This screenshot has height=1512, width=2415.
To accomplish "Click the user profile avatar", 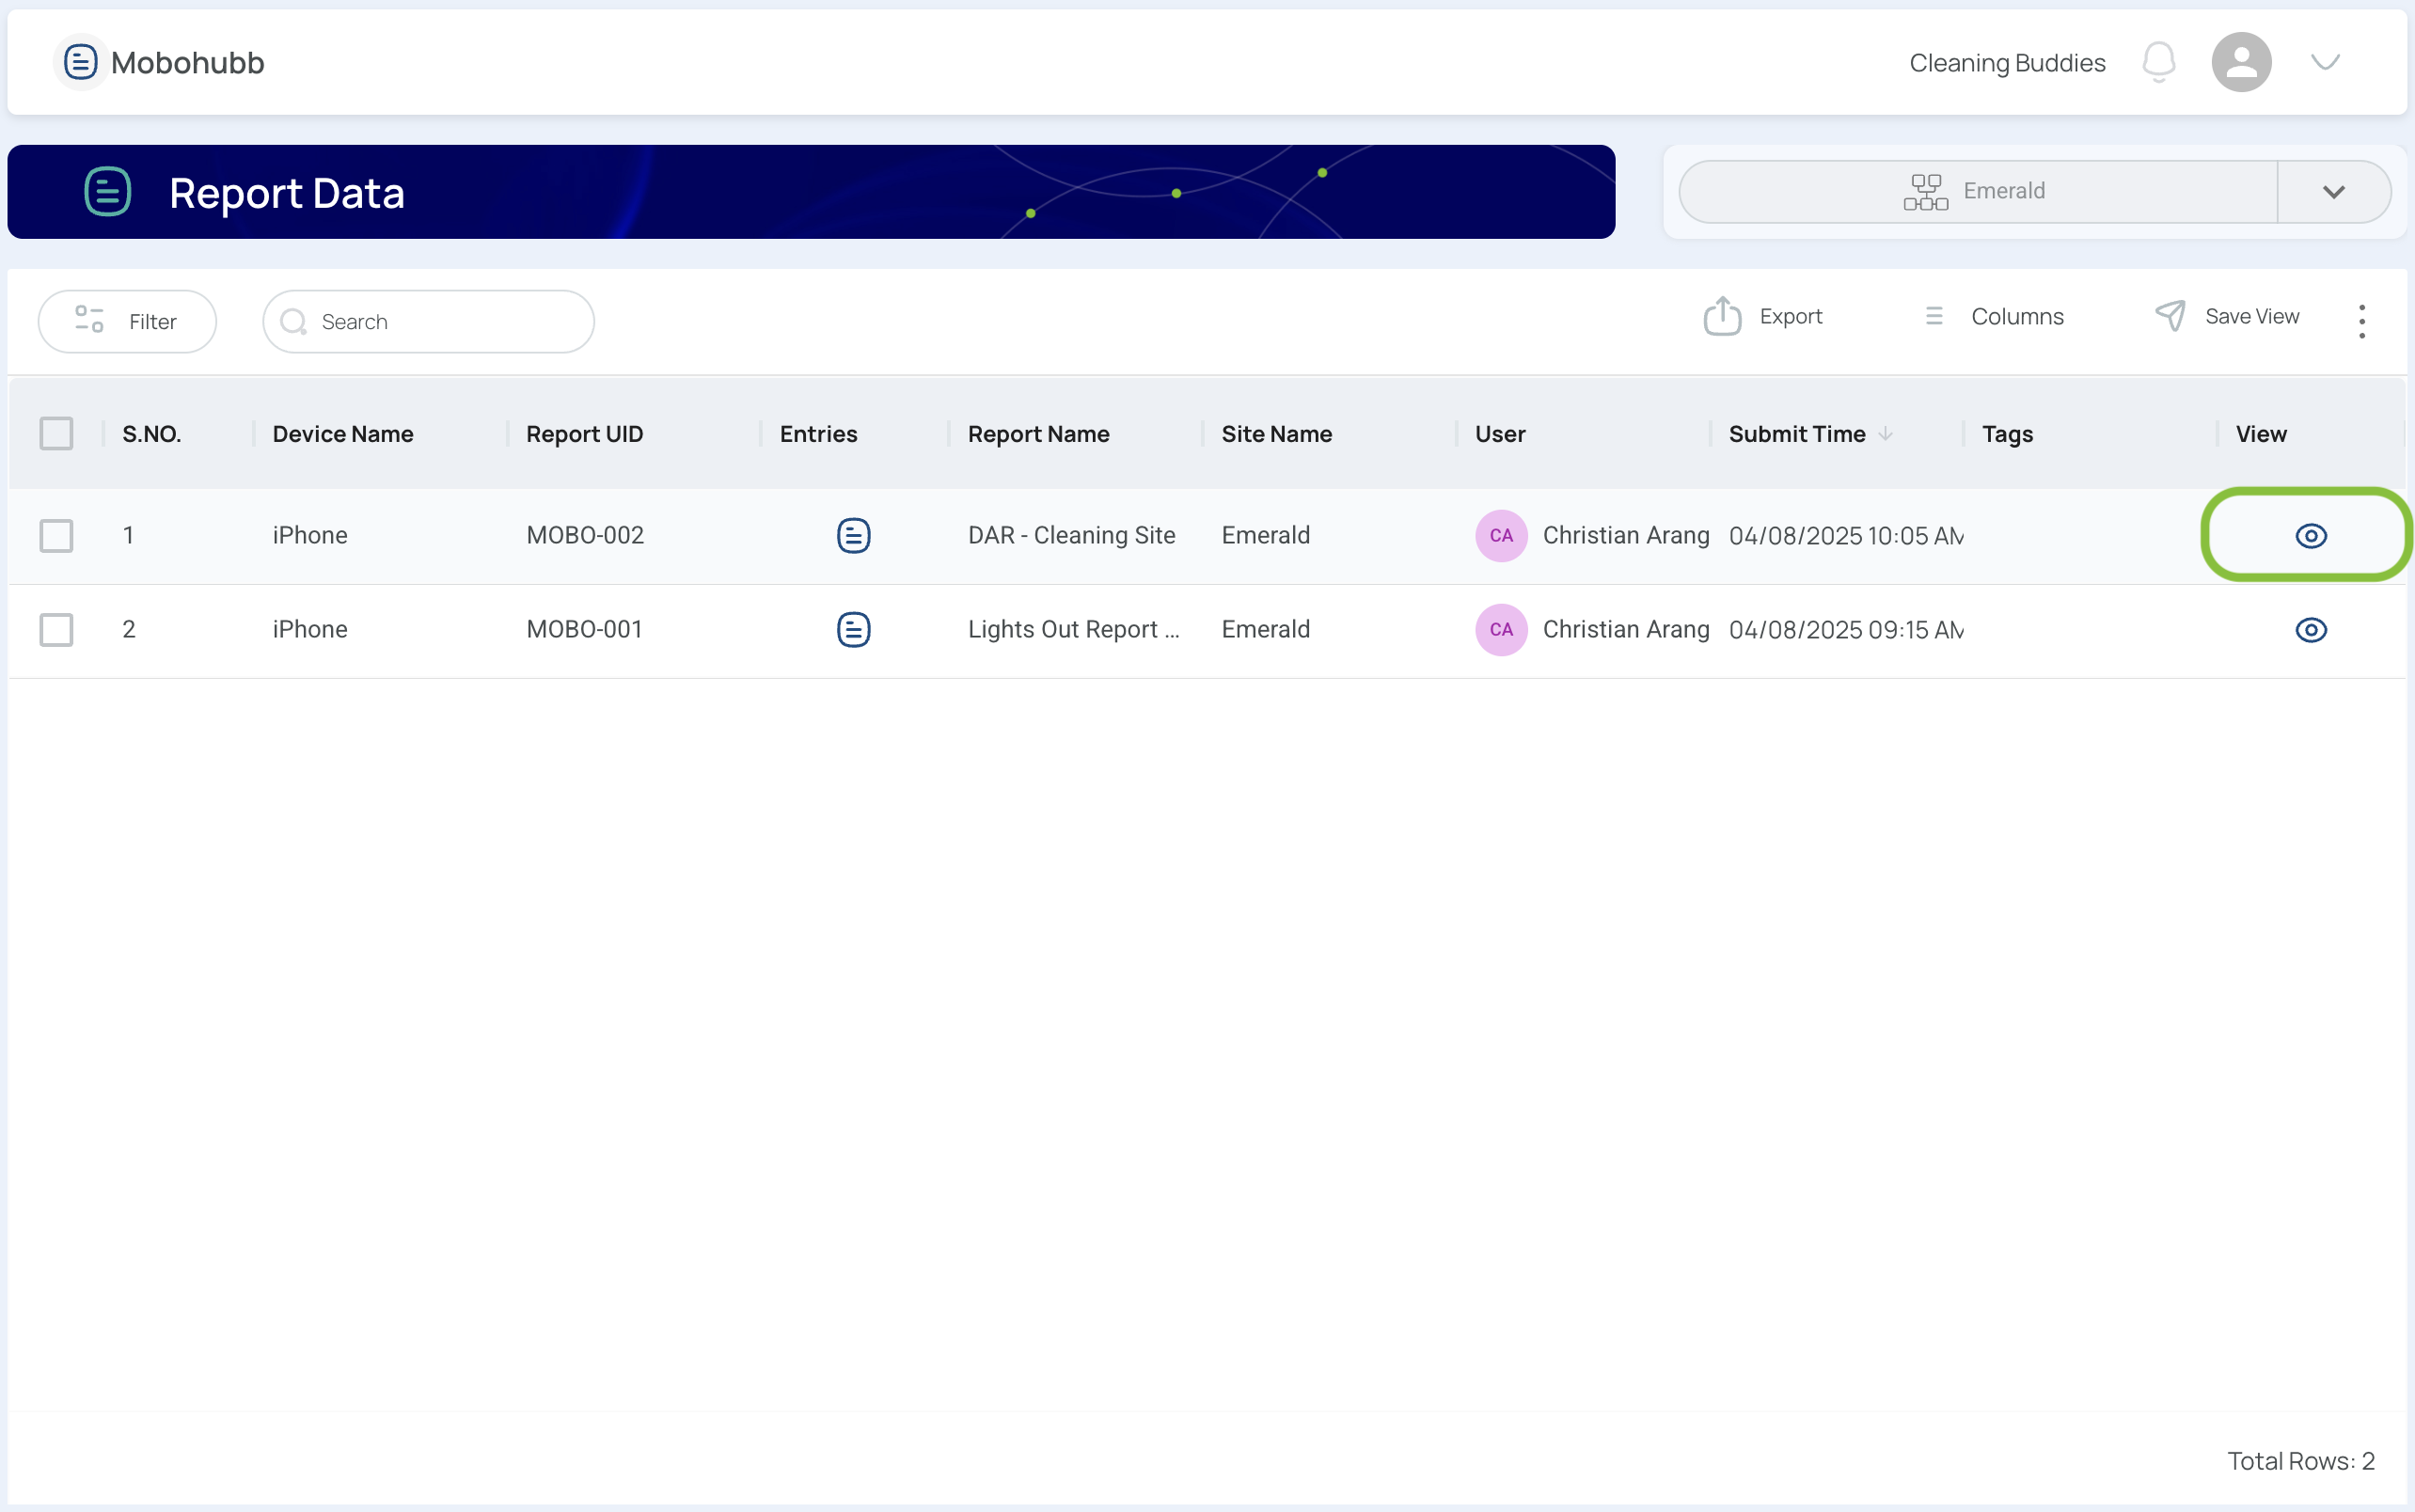I will coord(2241,62).
